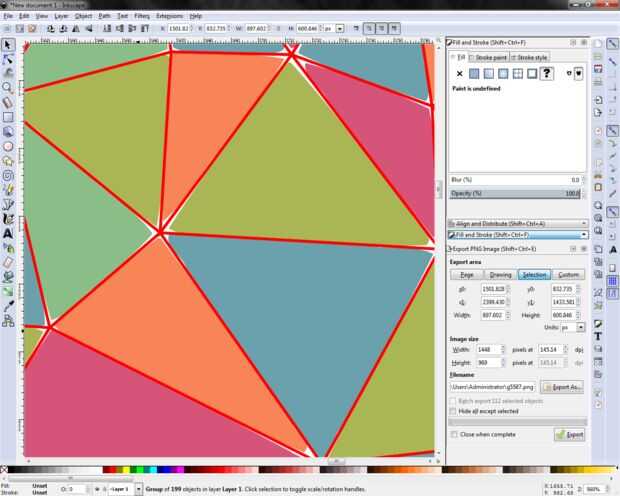The width and height of the screenshot is (620, 496).
Task: Select the Bezier Pen tool
Action: [8, 204]
